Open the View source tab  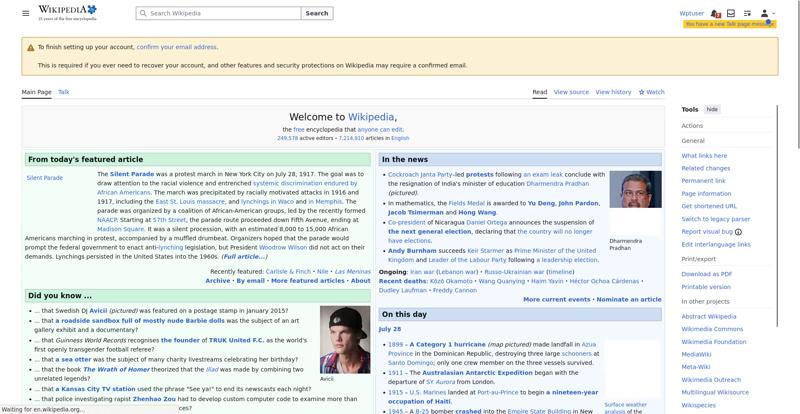click(571, 92)
